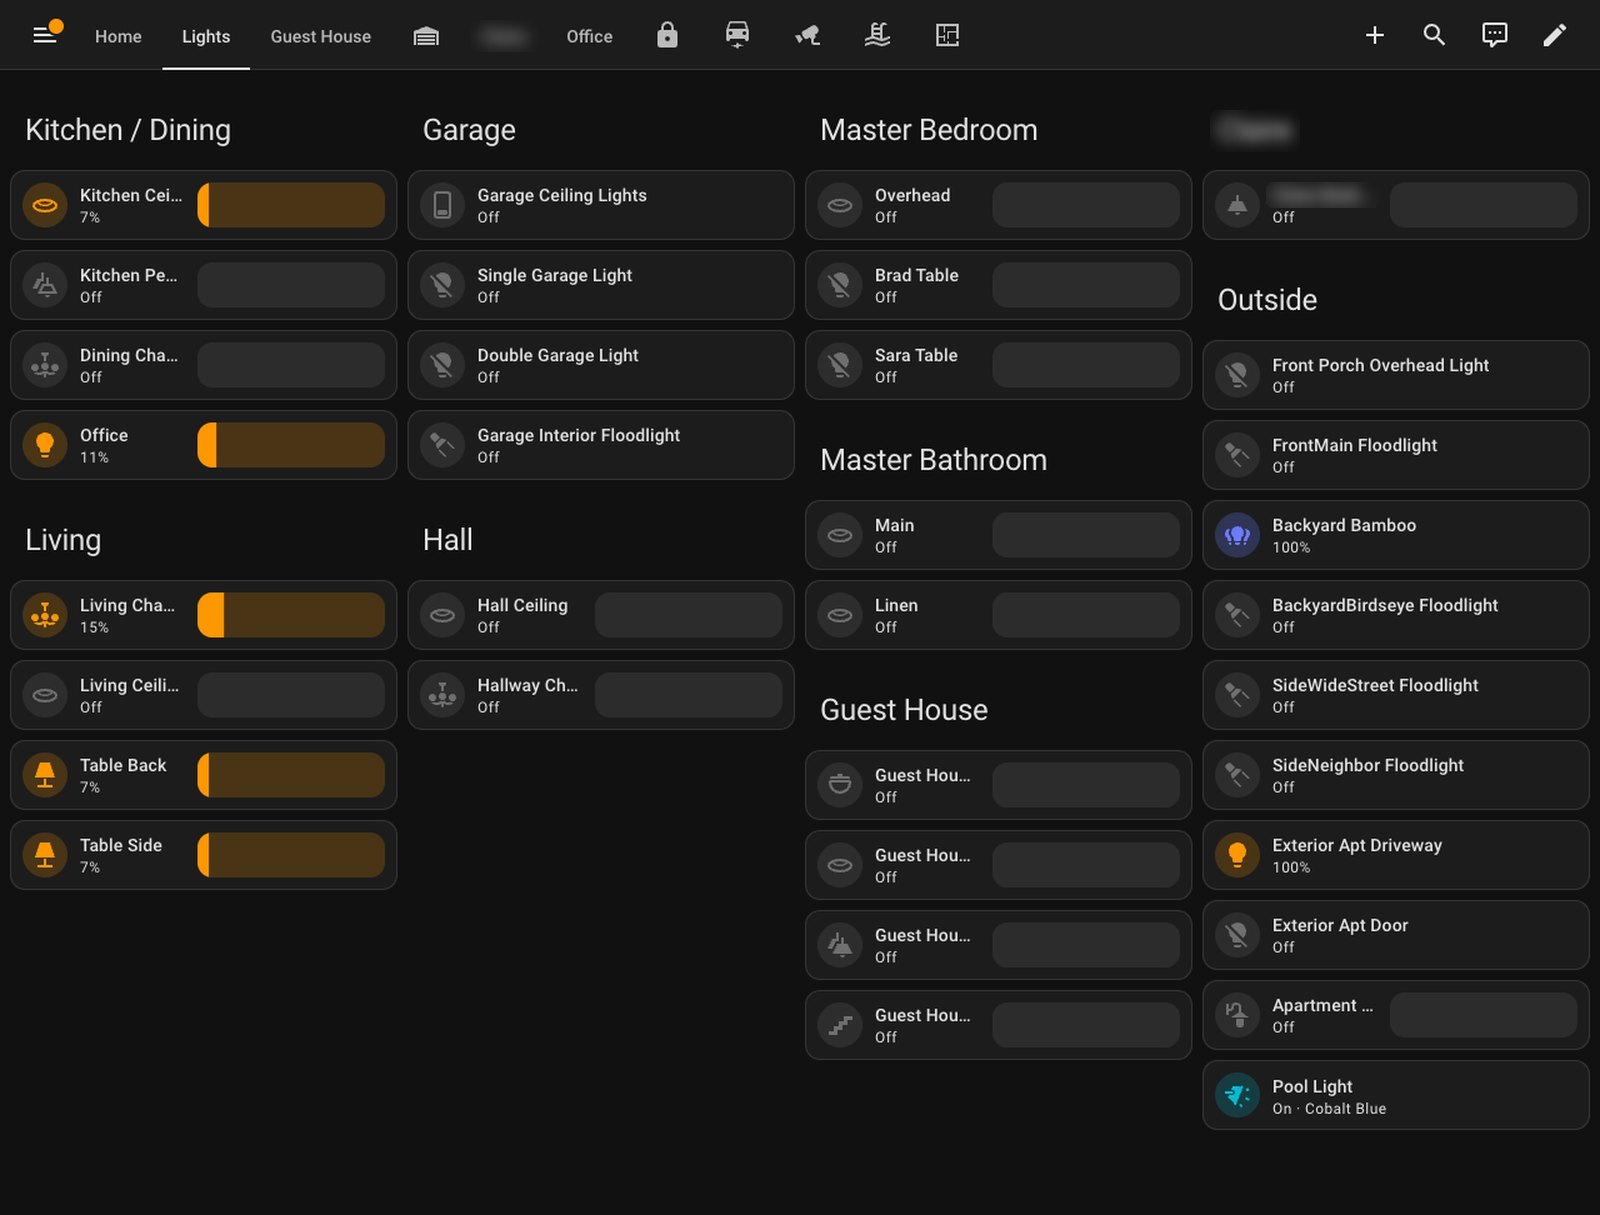
Task: Open the car view tab icon
Action: point(737,36)
